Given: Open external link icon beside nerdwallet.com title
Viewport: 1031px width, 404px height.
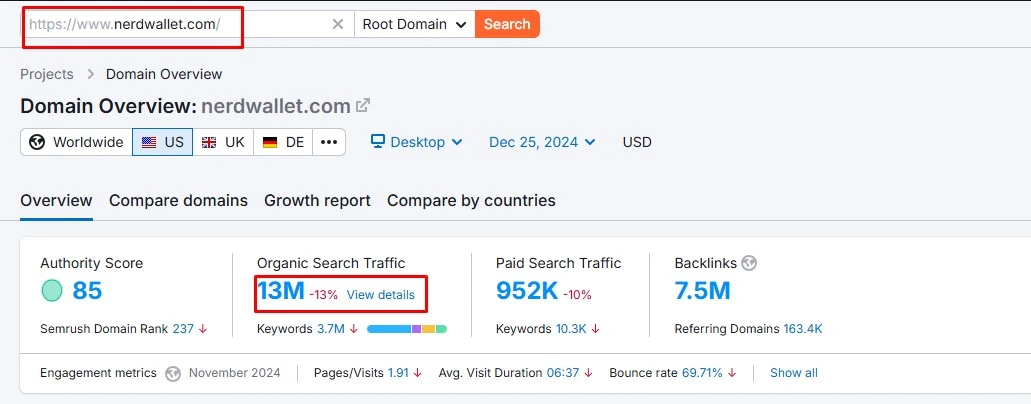Looking at the screenshot, I should 363,105.
